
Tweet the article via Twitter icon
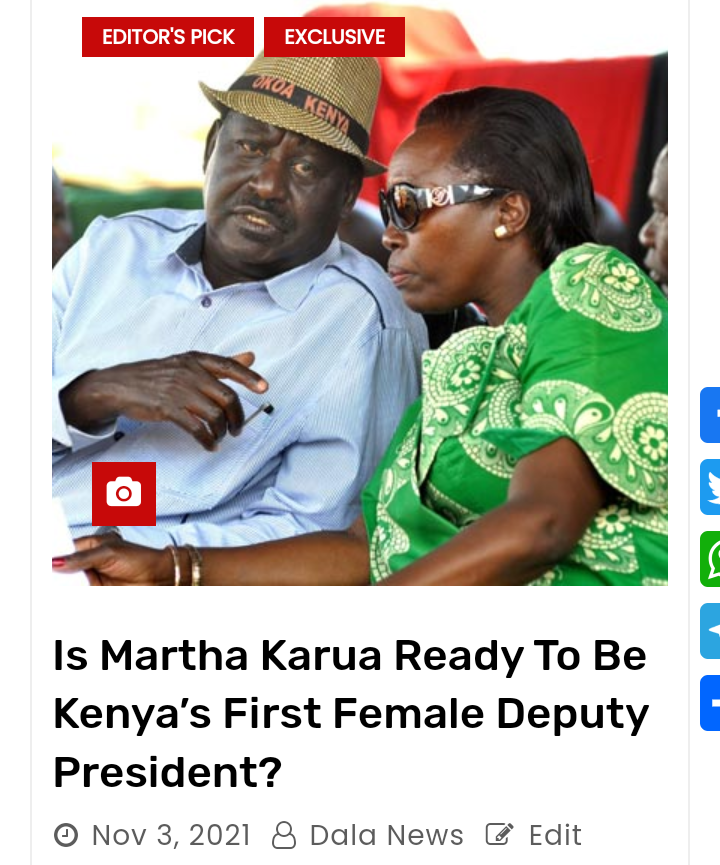point(710,487)
